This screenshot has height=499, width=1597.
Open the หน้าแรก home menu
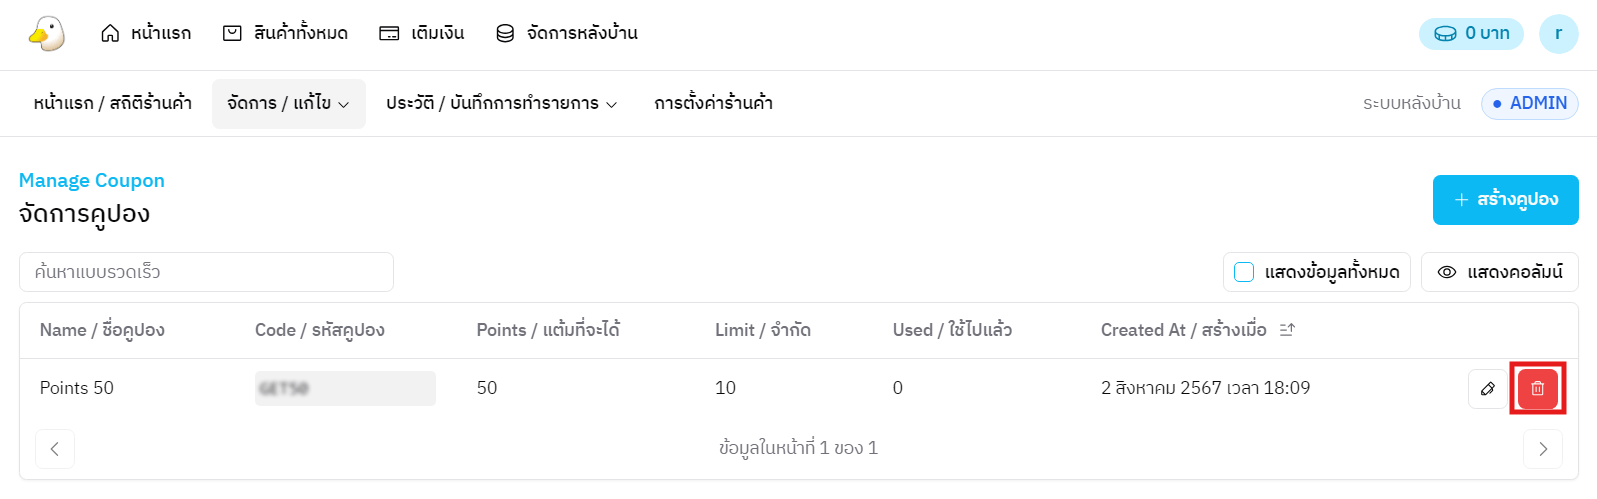click(x=146, y=34)
